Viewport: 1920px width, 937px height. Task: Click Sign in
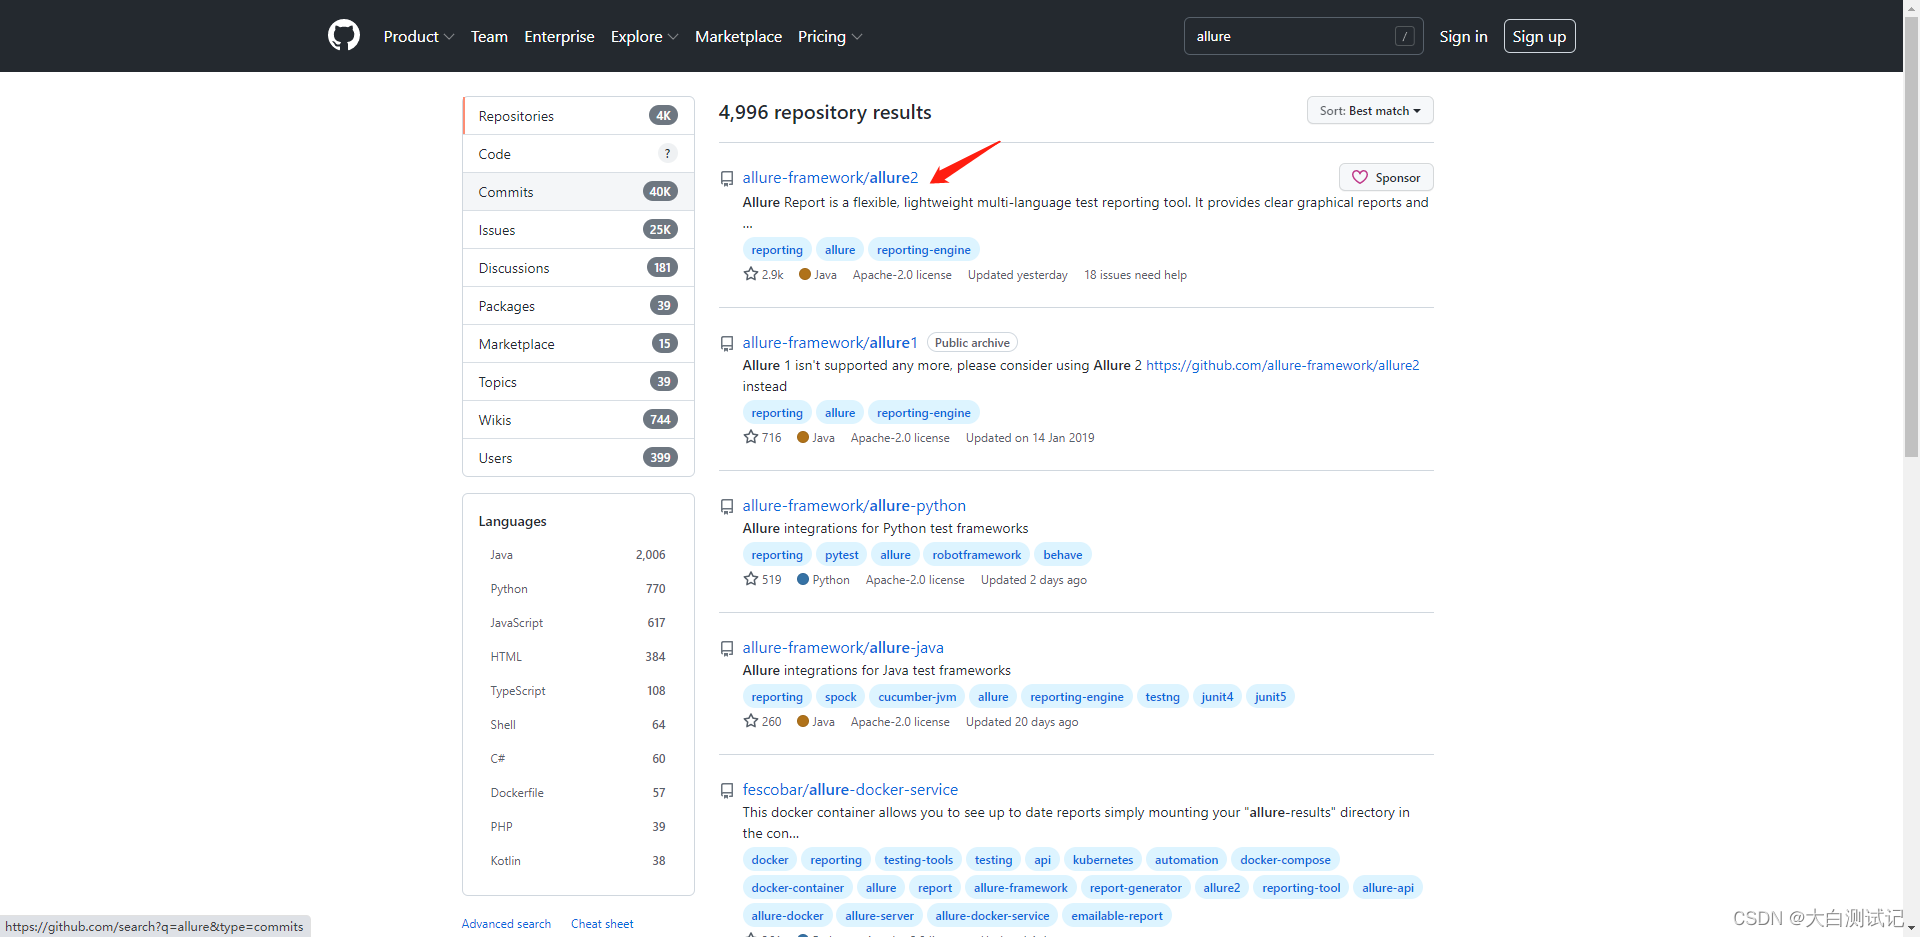point(1463,36)
